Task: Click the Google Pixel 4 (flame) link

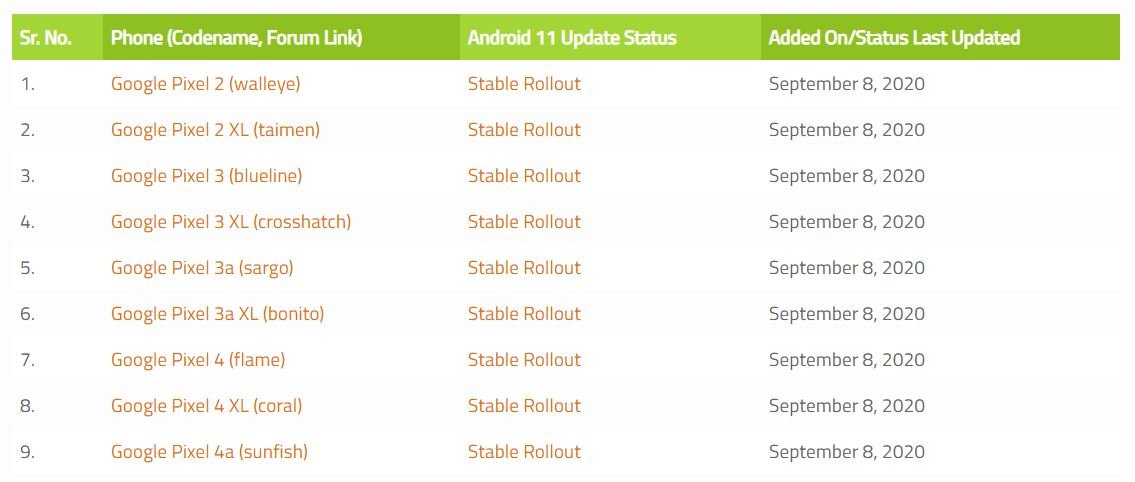Action: tap(198, 360)
